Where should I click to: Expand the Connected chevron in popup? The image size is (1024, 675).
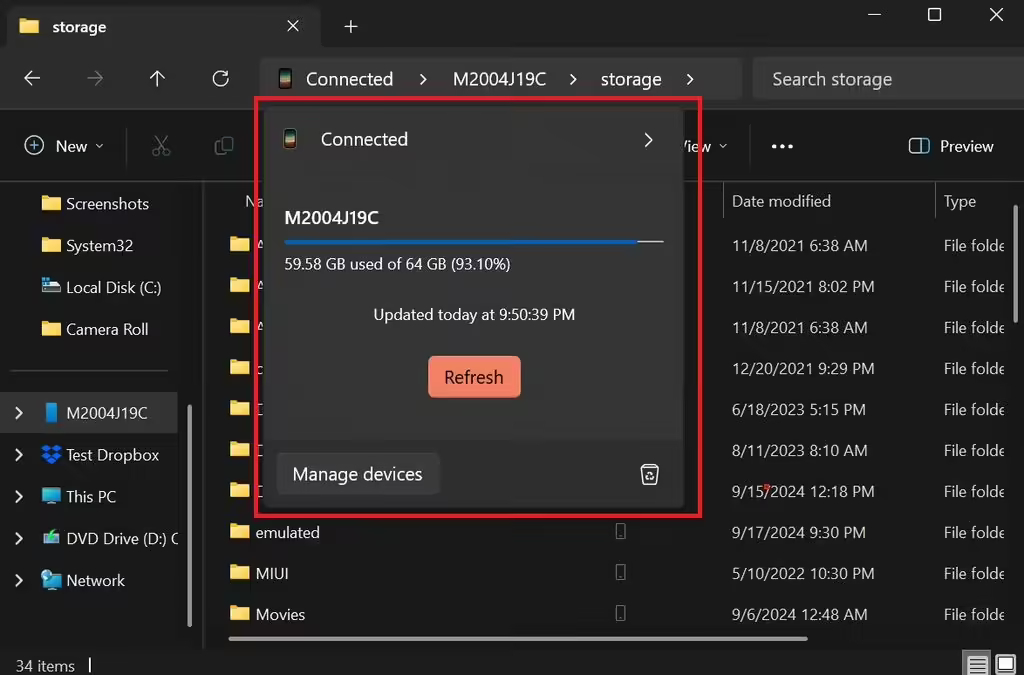click(648, 140)
